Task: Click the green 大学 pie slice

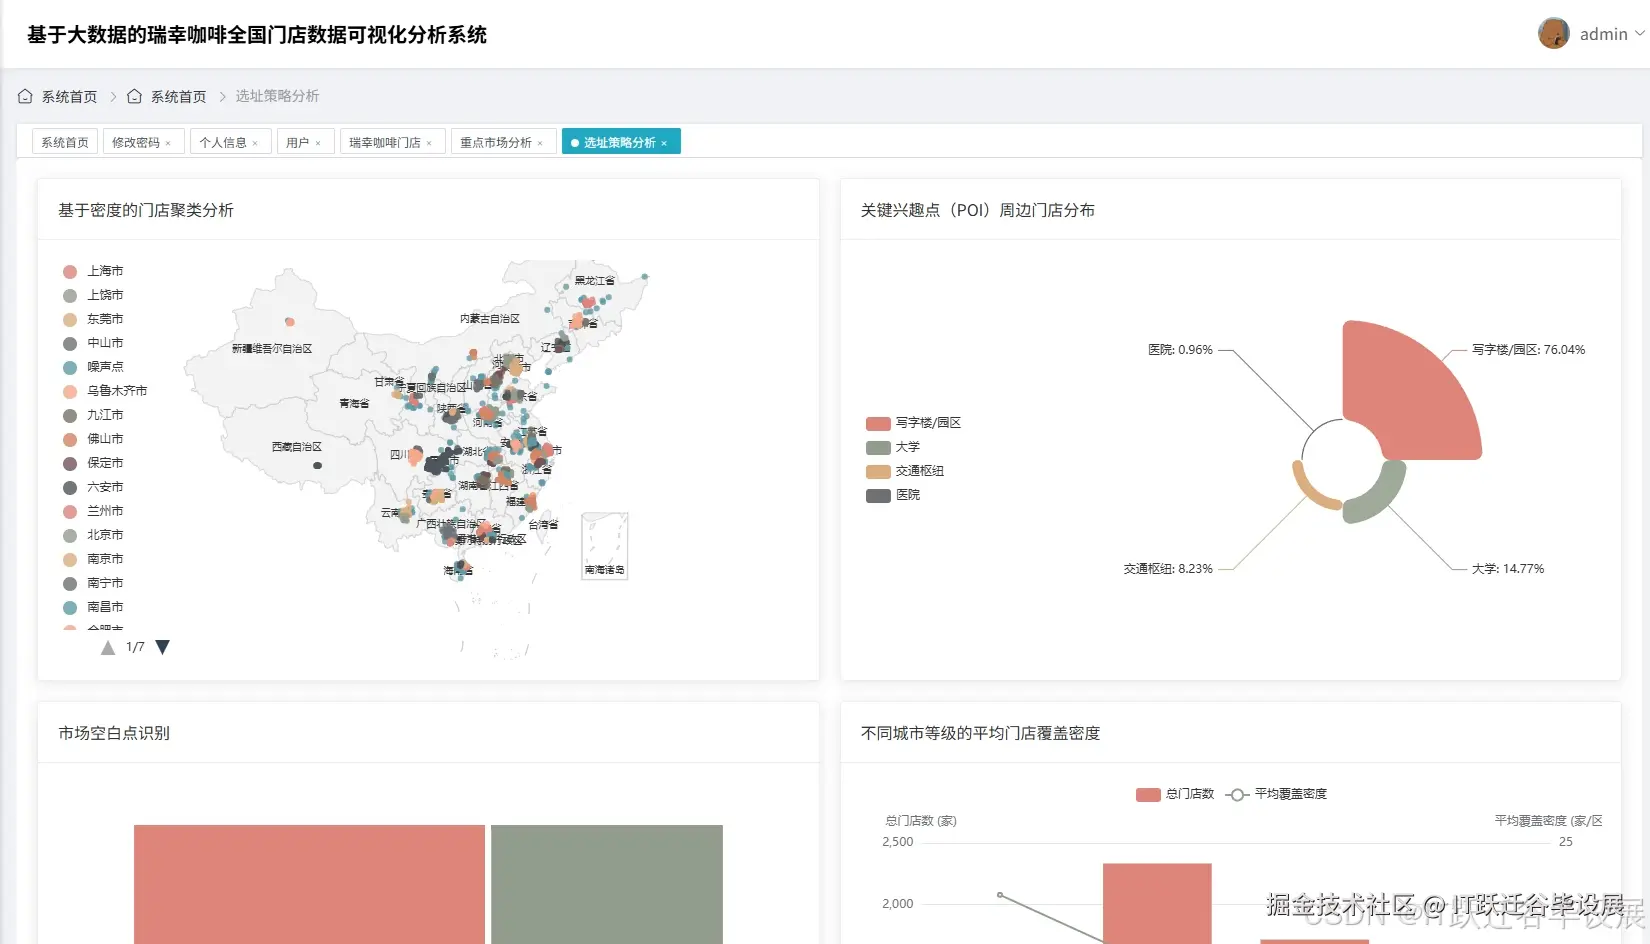Action: pyautogui.click(x=1378, y=496)
